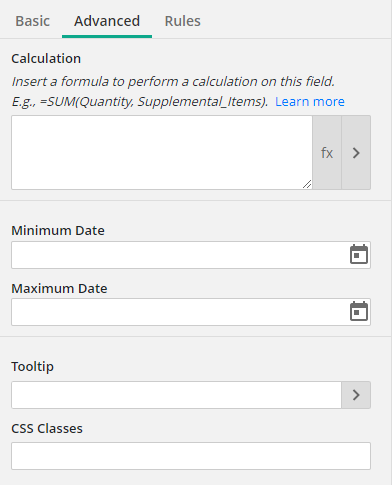The width and height of the screenshot is (392, 485).
Task: Open the Minimum Date calendar picker
Action: pyautogui.click(x=359, y=255)
